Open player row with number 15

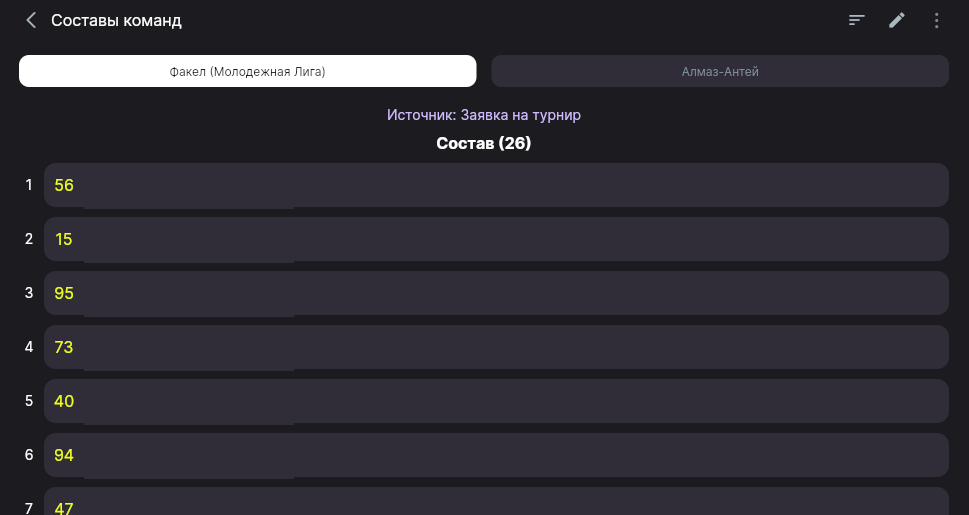point(496,239)
